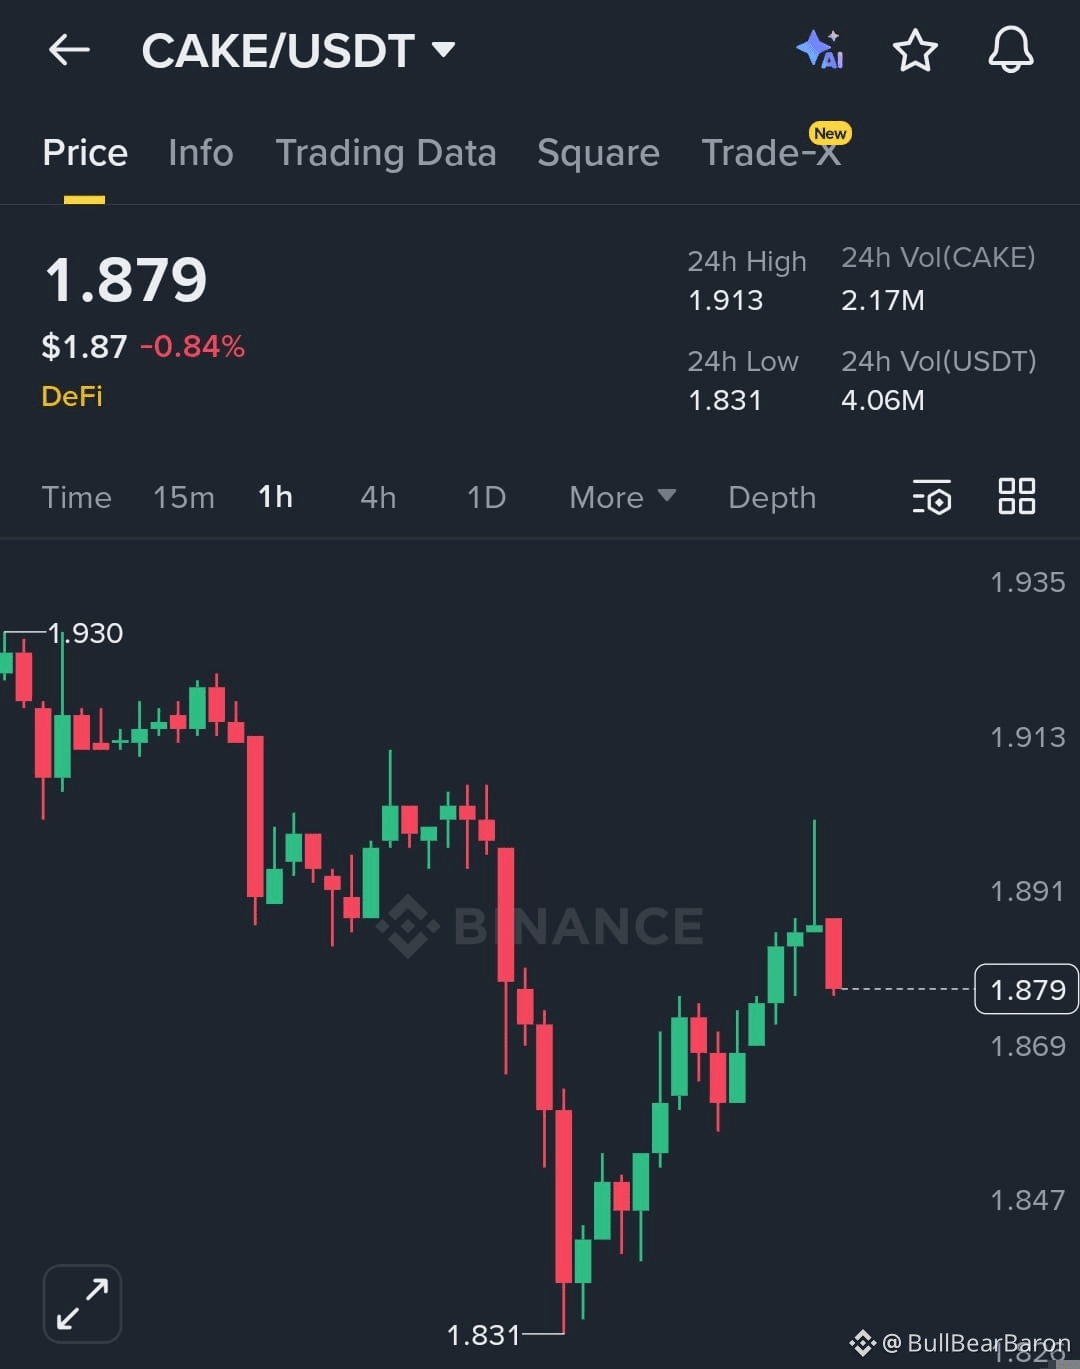Open notifications via the bell icon
The height and width of the screenshot is (1369, 1080).
point(1011,50)
